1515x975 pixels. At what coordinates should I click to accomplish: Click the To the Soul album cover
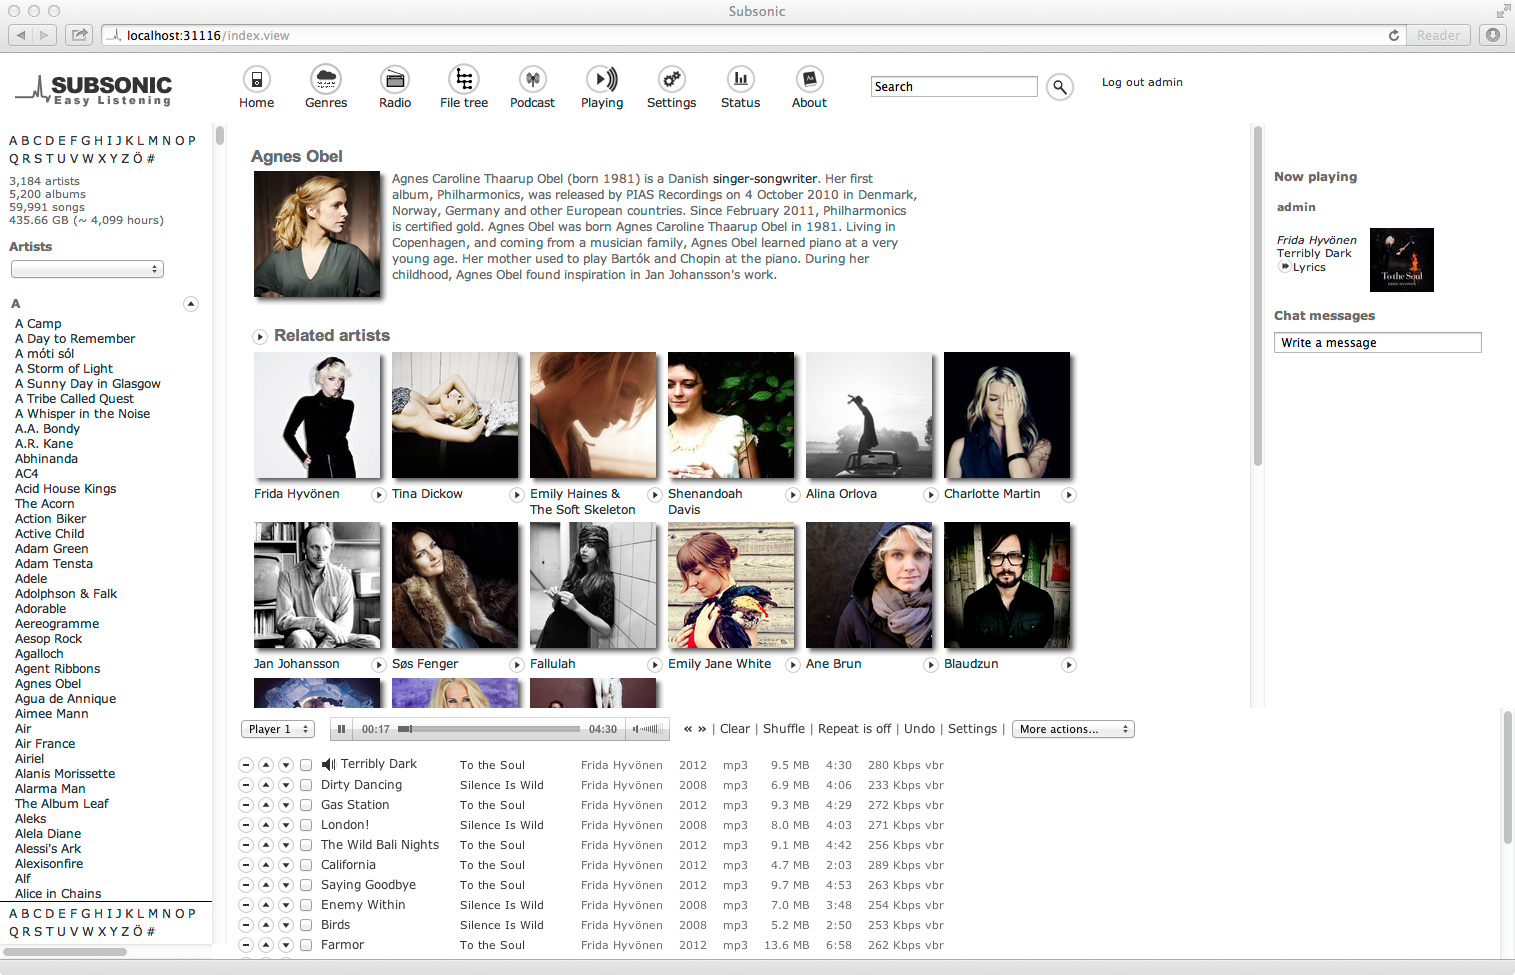pyautogui.click(x=1402, y=260)
